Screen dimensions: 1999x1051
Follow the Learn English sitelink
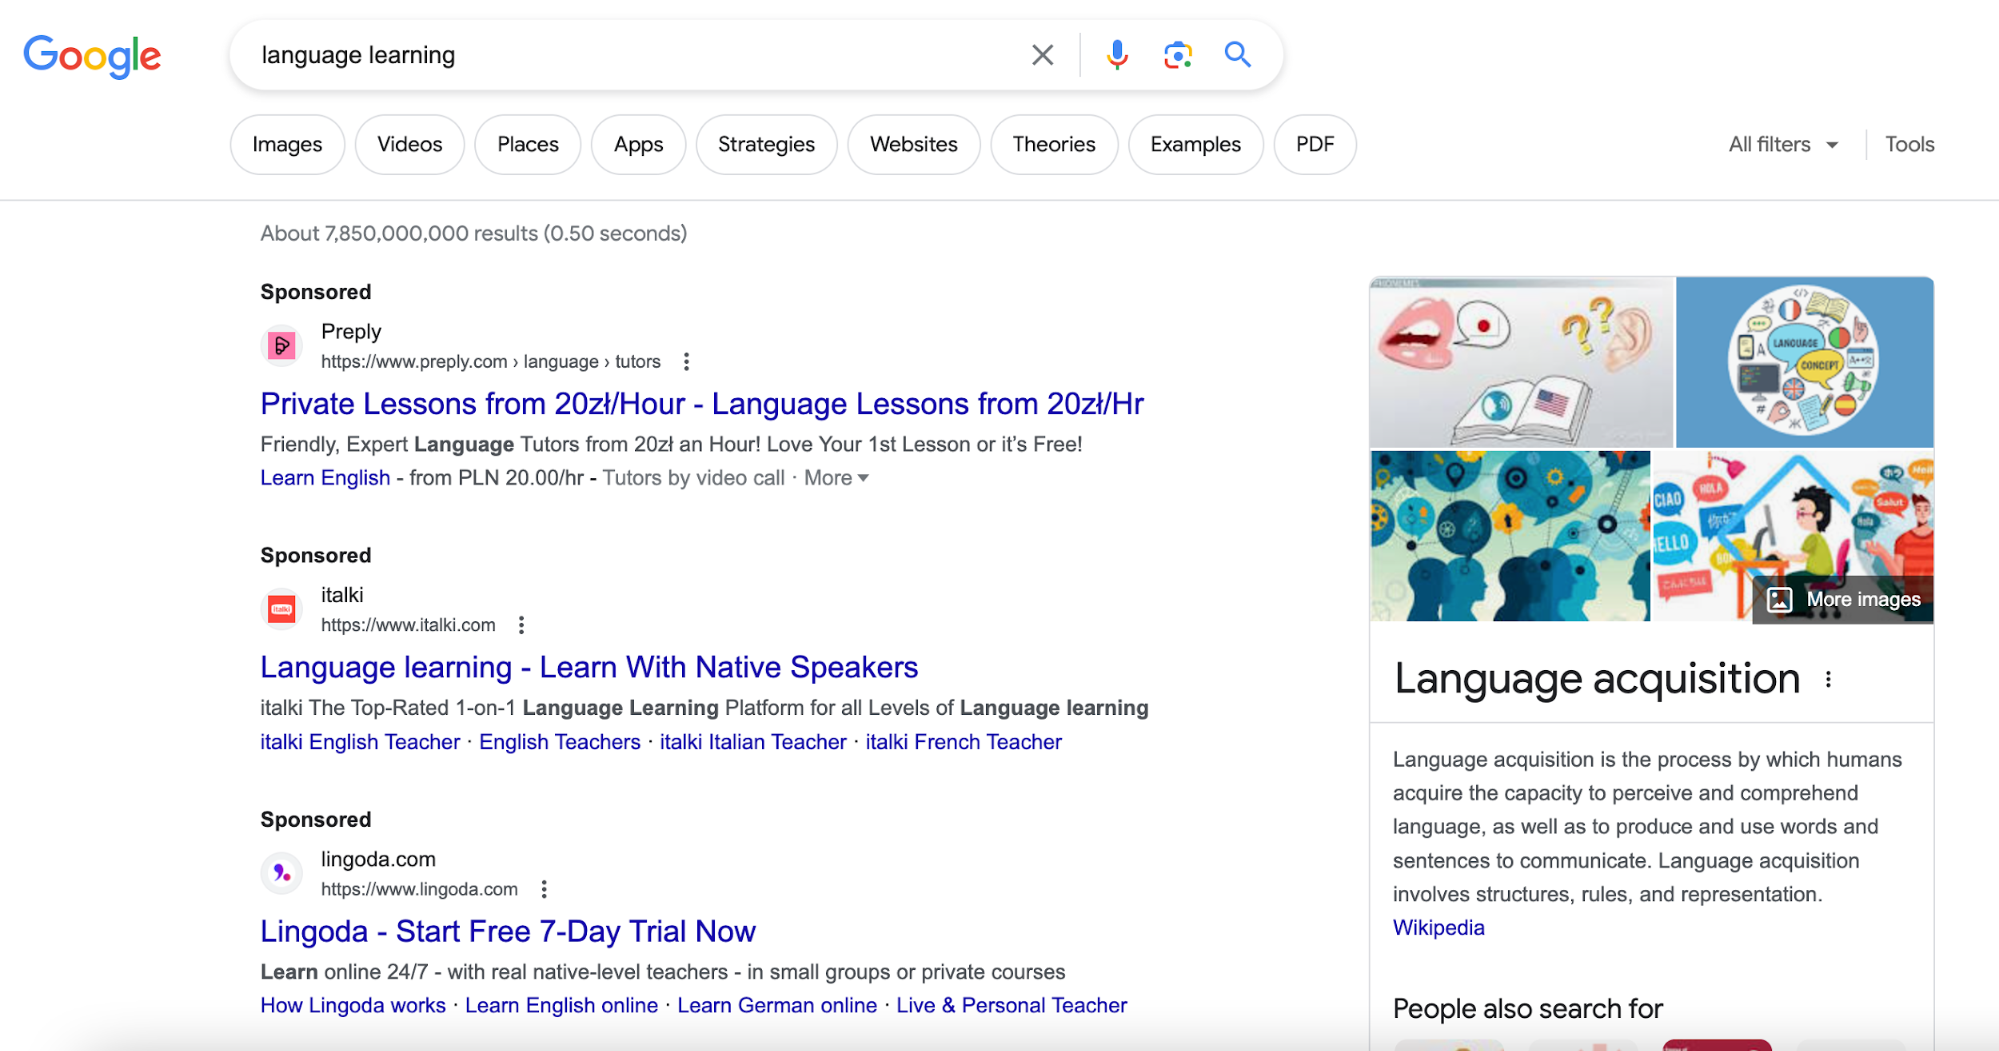coord(325,478)
